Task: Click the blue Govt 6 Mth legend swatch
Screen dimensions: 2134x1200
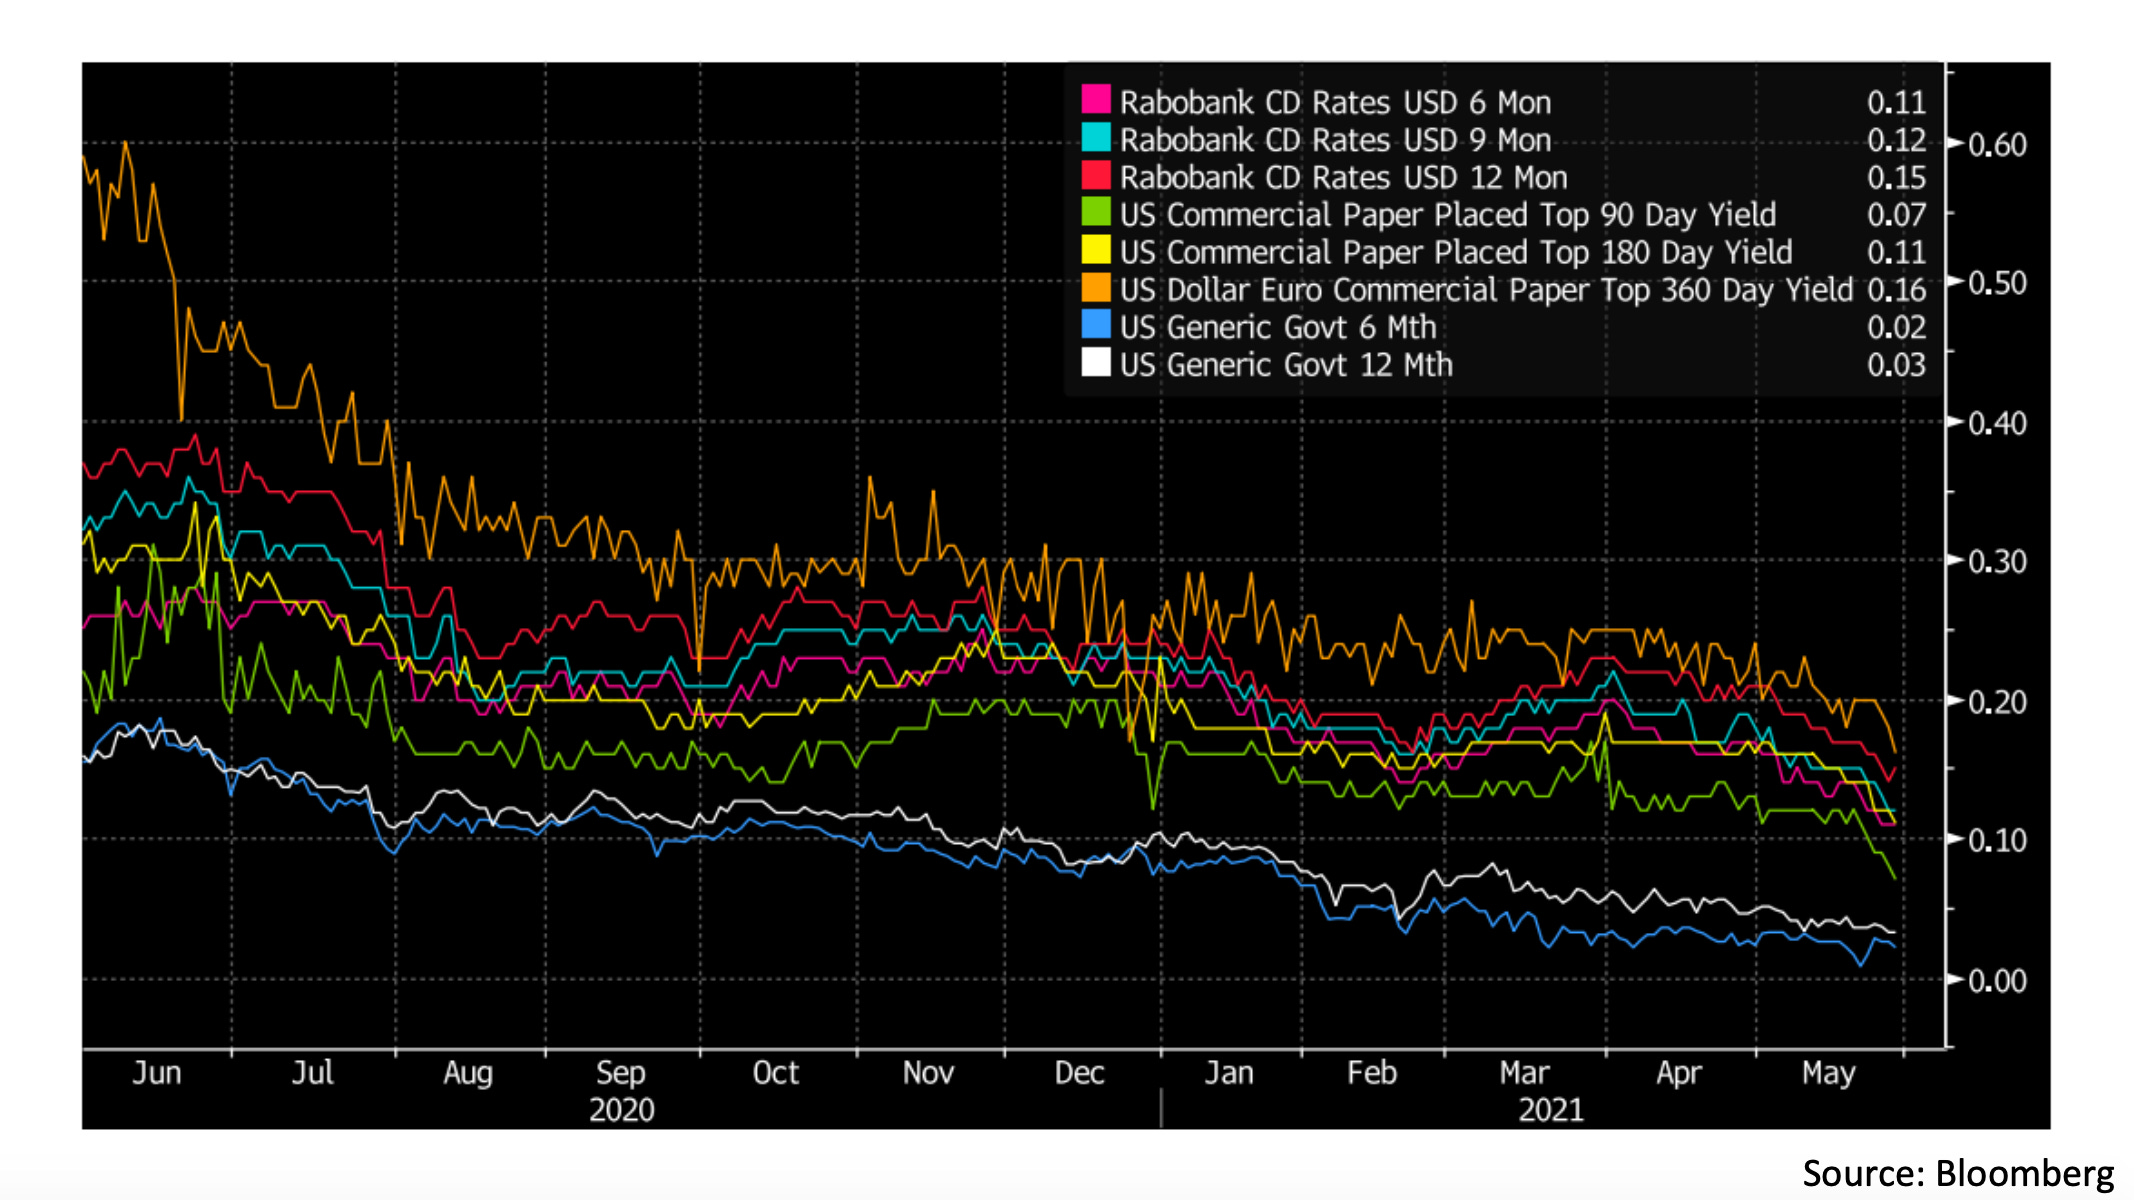Action: (1096, 325)
